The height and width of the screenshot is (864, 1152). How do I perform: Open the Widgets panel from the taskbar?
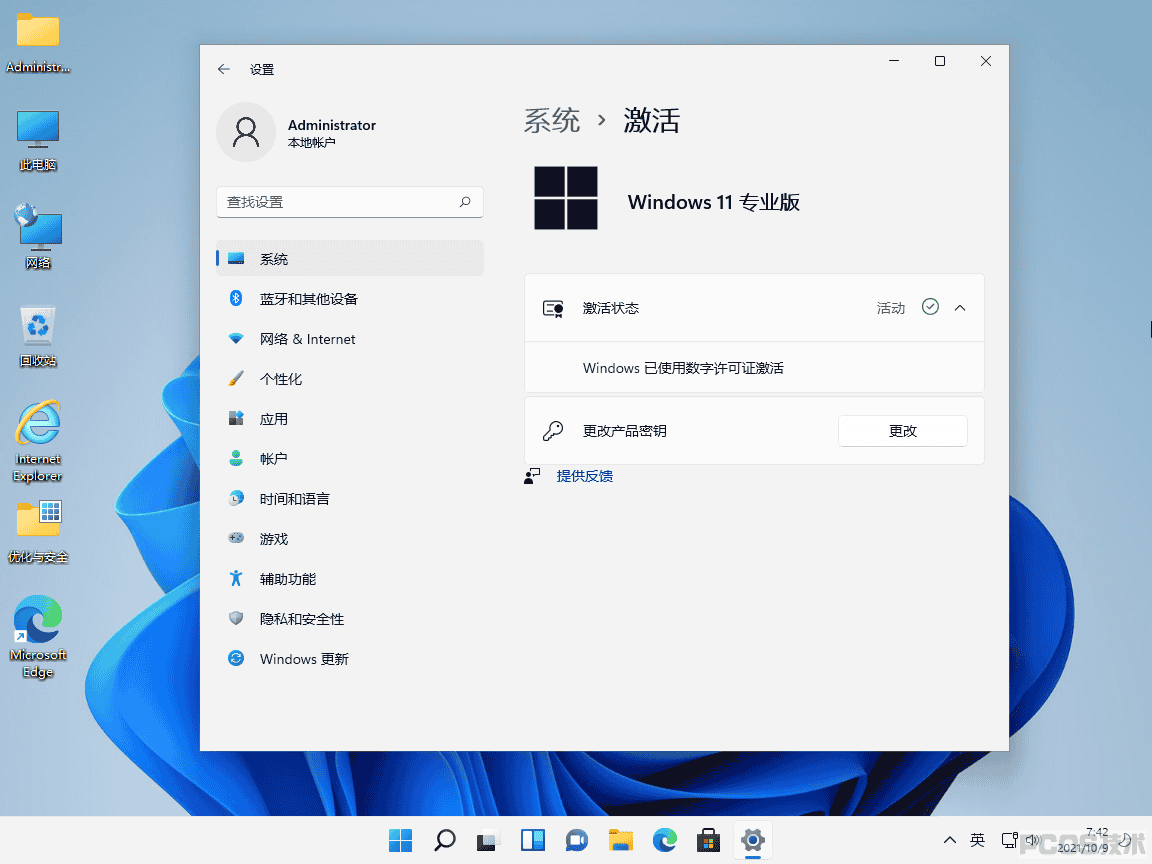533,840
